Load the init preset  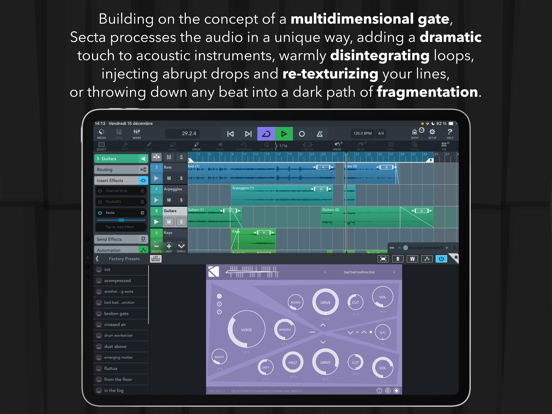121,270
